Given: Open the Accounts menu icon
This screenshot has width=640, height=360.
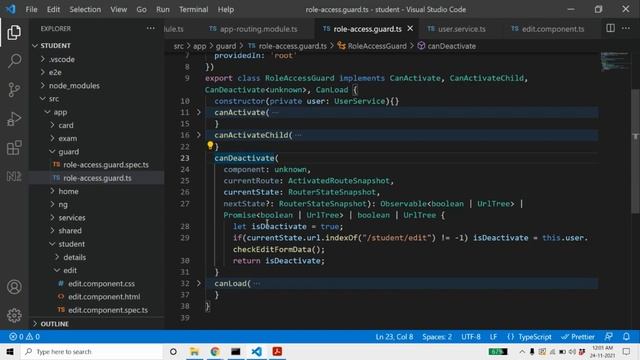Looking at the screenshot, I should (x=14, y=287).
